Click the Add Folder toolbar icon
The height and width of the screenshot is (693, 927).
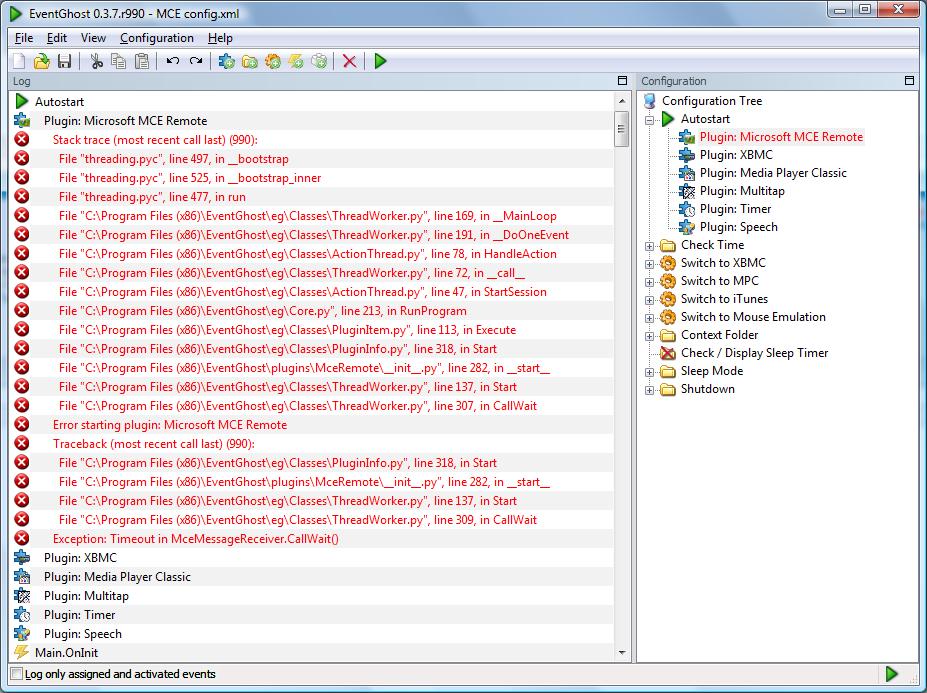tap(249, 61)
